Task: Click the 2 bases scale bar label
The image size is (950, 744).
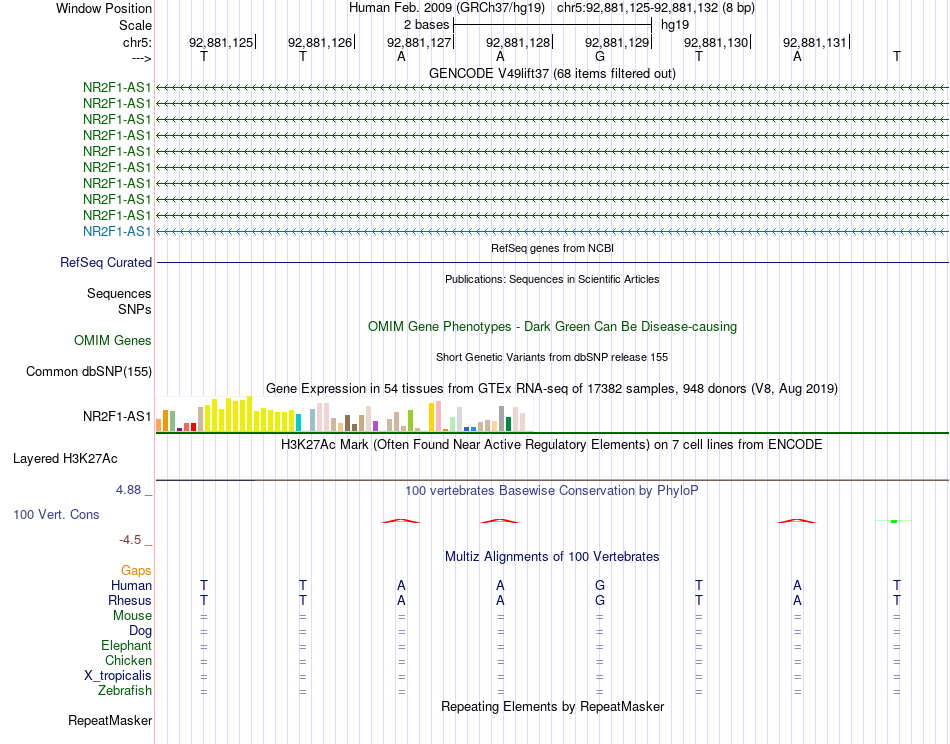Action: tap(427, 25)
